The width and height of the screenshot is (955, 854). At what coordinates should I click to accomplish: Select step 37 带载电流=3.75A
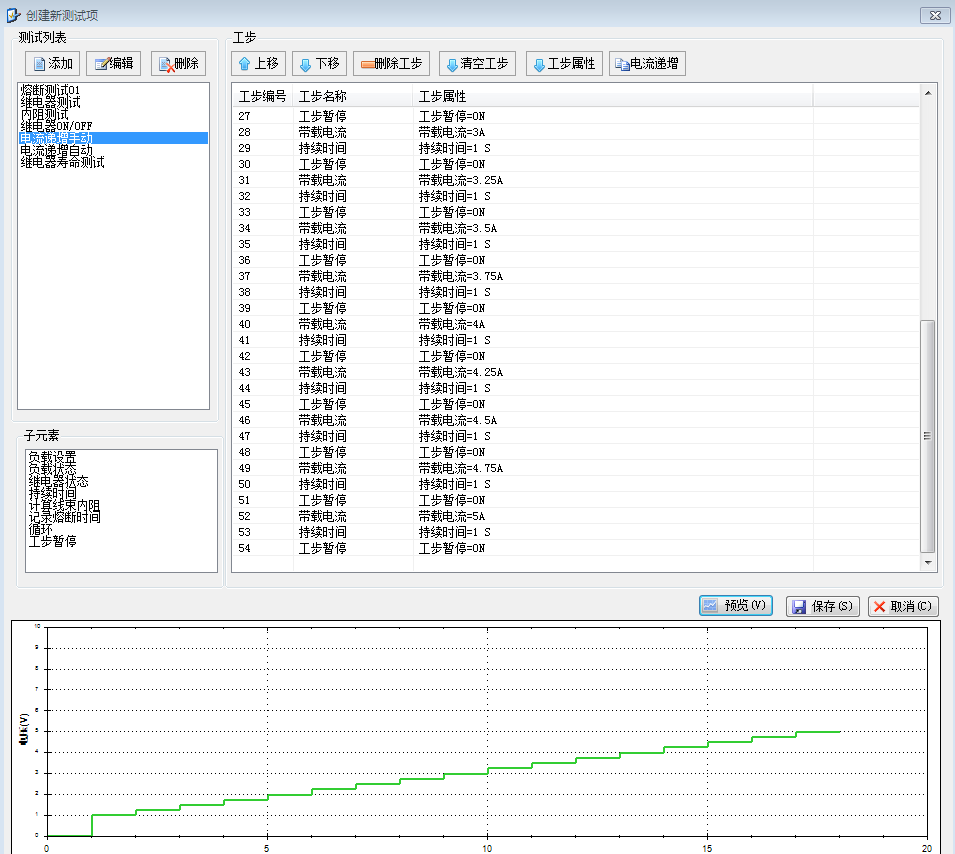[576, 276]
